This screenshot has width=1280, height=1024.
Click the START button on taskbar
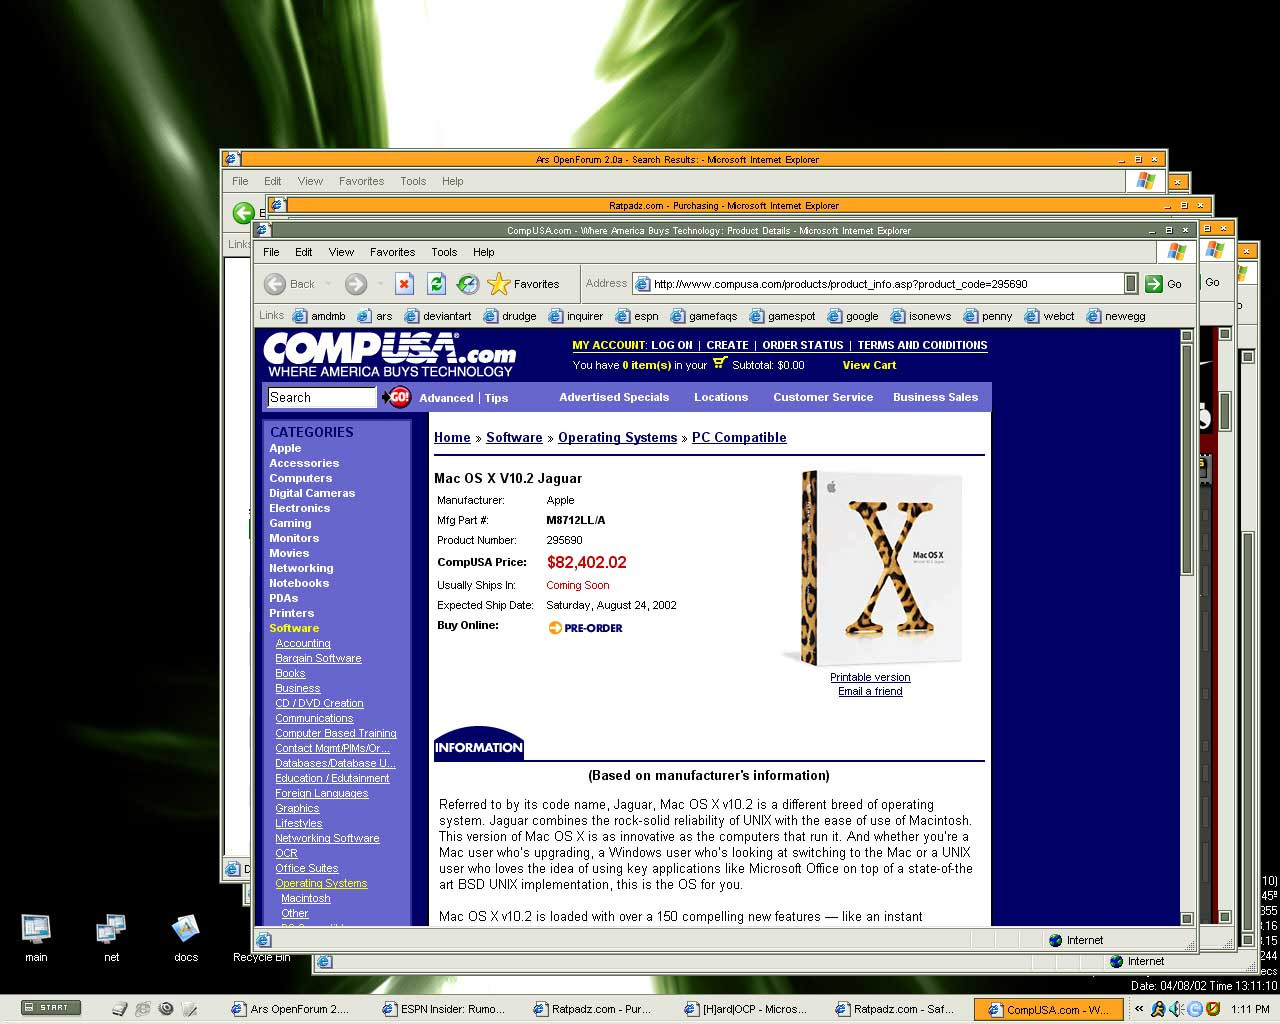51,1007
